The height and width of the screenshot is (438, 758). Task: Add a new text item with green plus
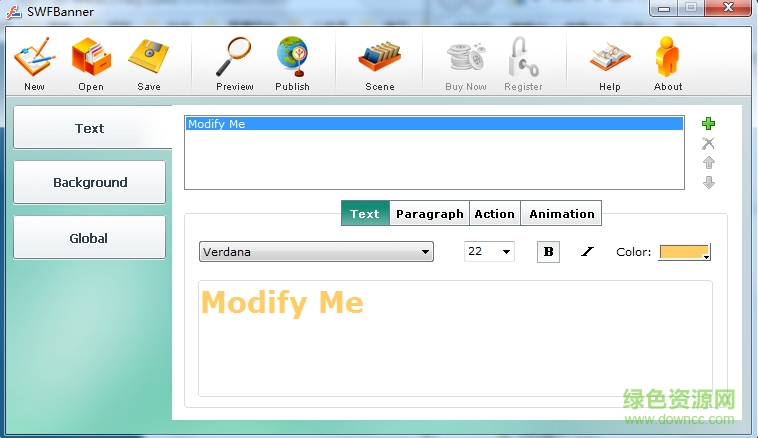pos(709,124)
